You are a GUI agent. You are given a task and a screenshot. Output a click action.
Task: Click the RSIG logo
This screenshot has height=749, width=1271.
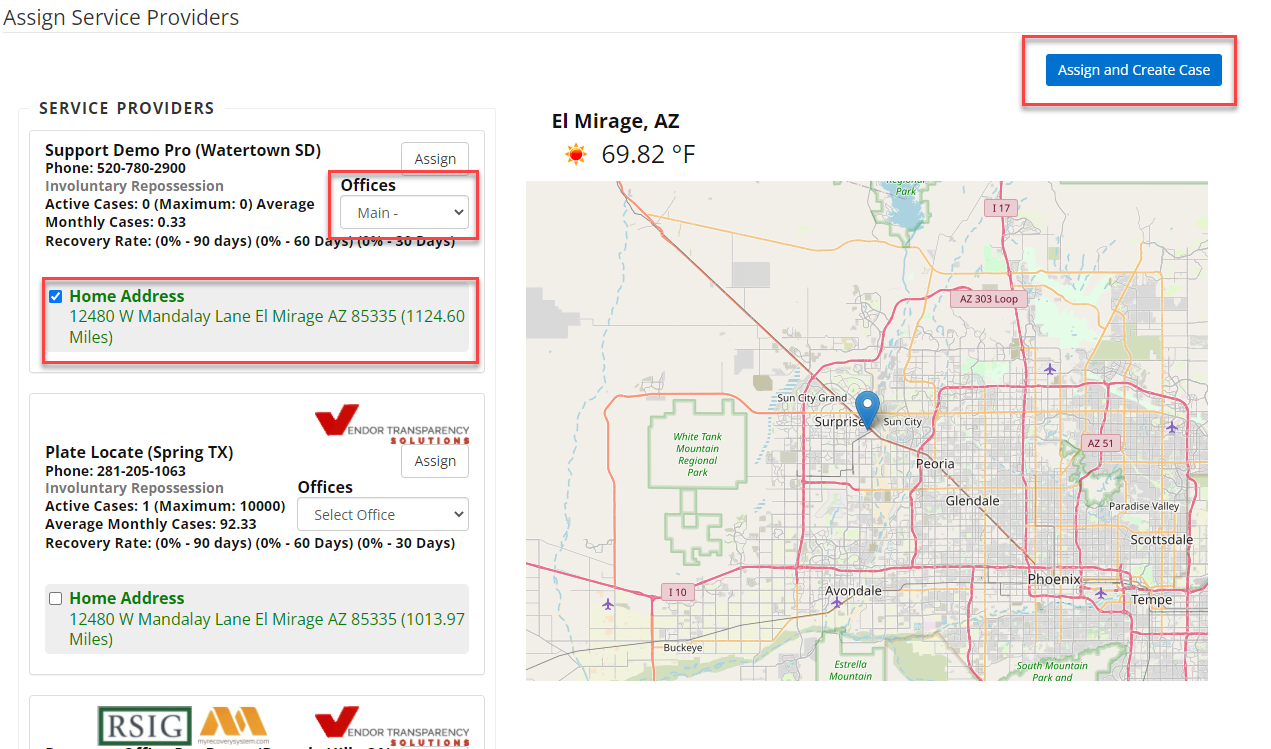click(144, 725)
